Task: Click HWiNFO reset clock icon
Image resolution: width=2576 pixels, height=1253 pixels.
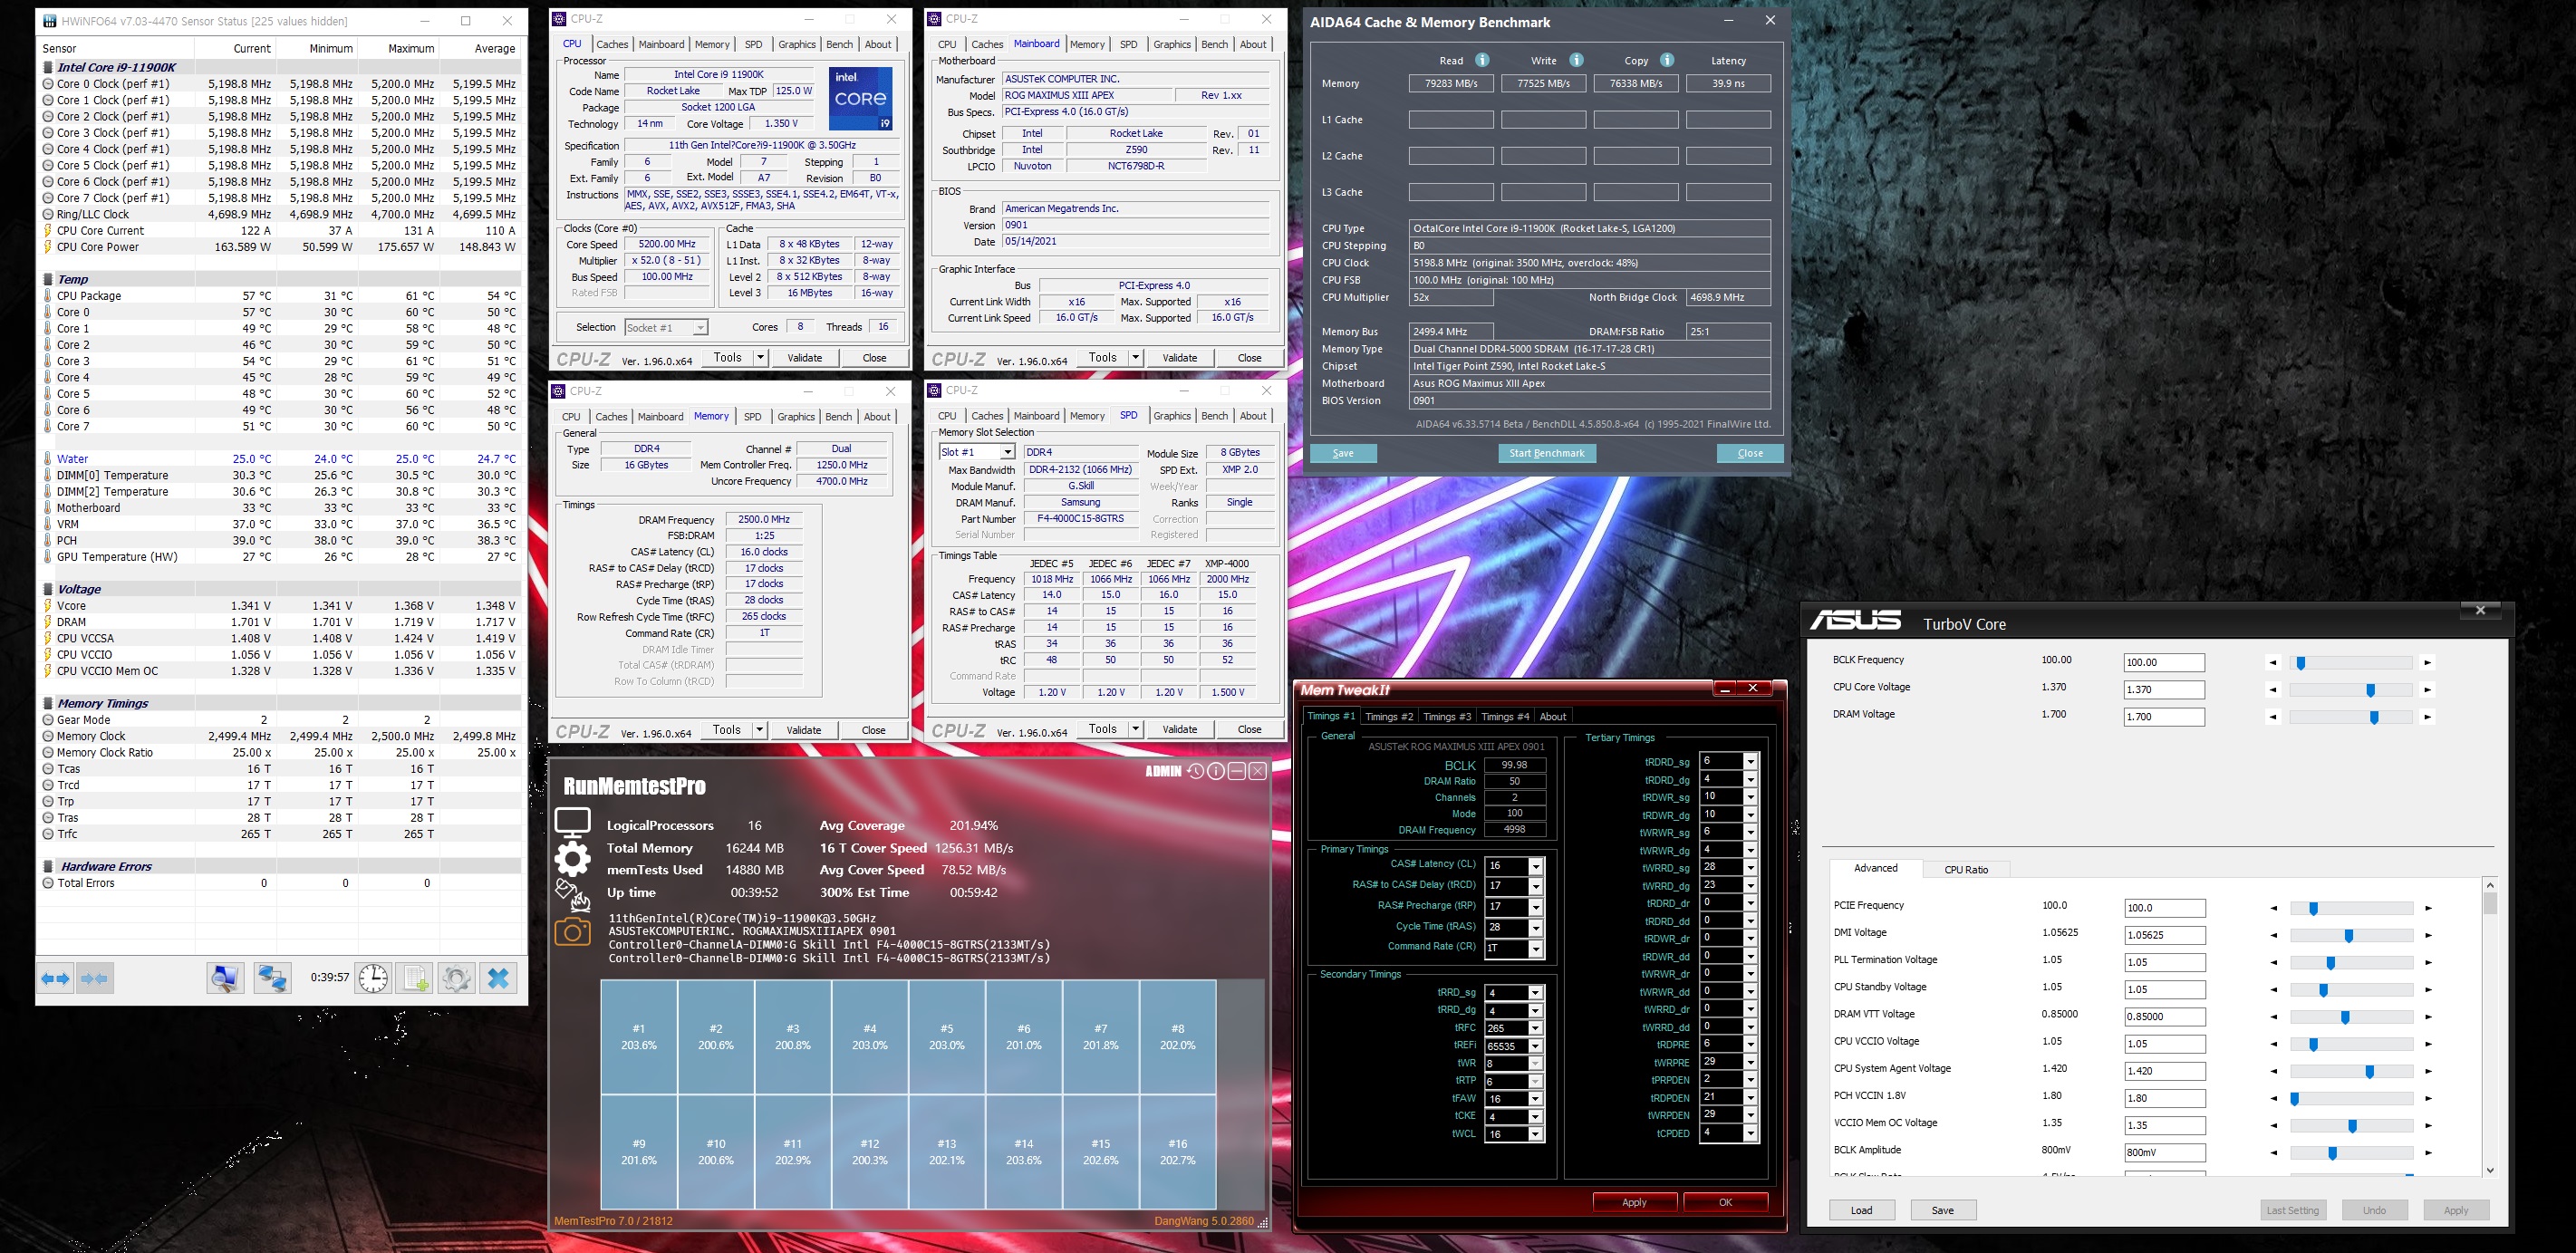Action: coord(373,977)
